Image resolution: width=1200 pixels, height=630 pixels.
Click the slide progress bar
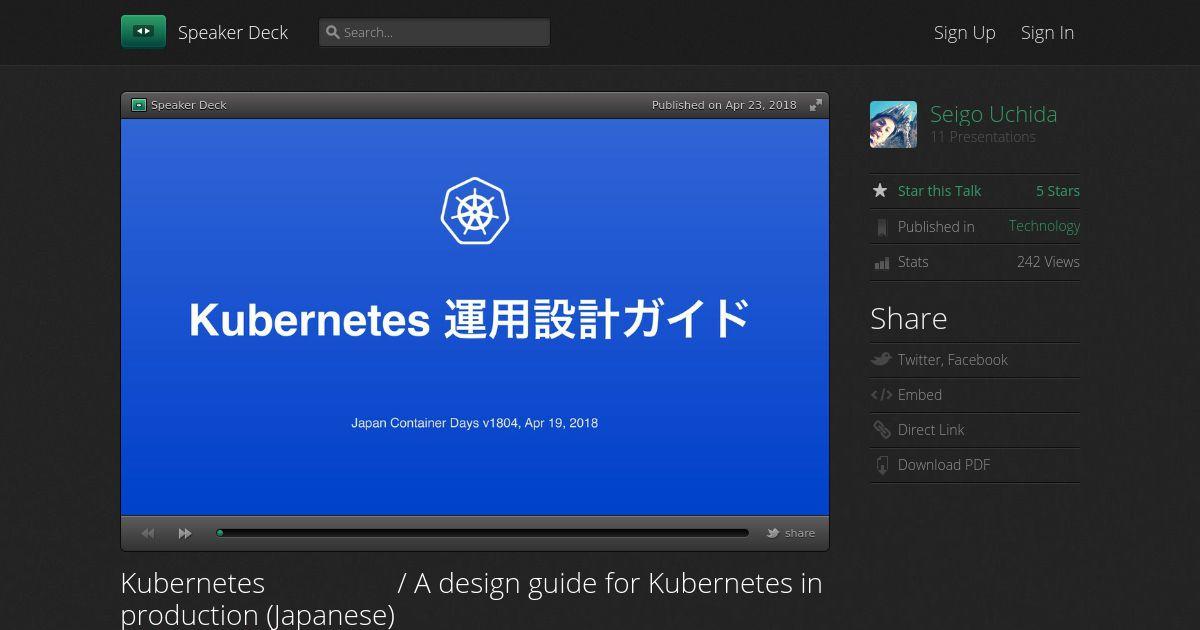(x=482, y=533)
